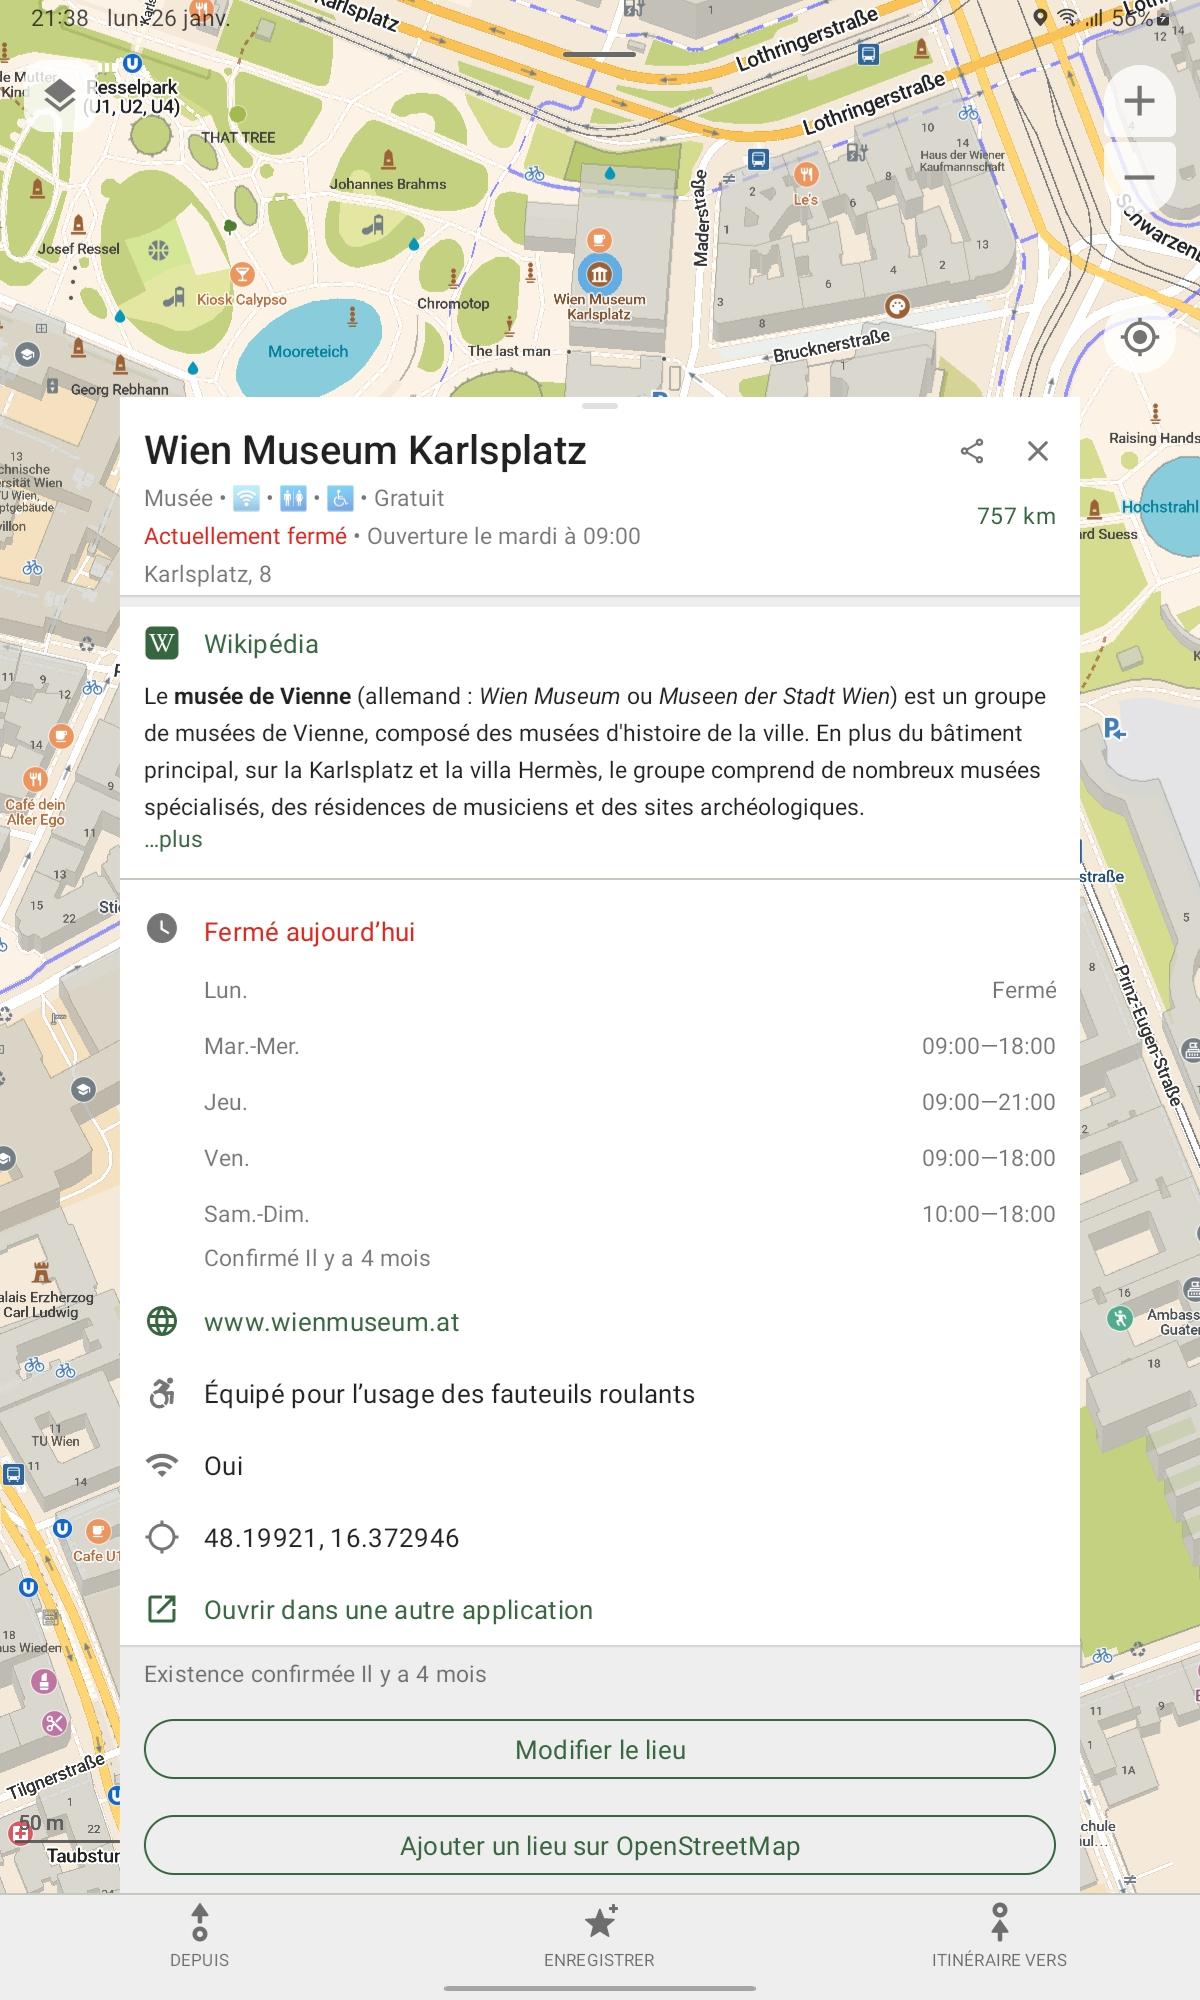Tap the Chromotop artwork icon

453,280
